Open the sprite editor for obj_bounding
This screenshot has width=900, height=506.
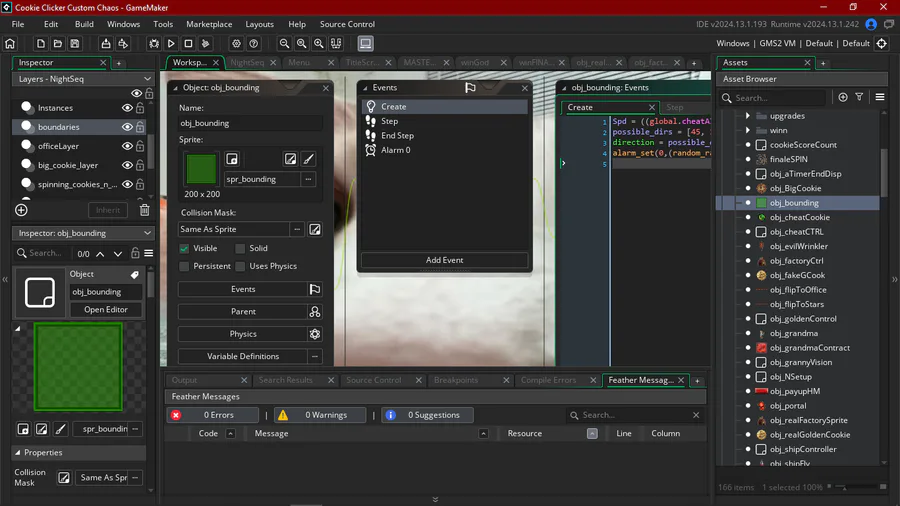[290, 159]
